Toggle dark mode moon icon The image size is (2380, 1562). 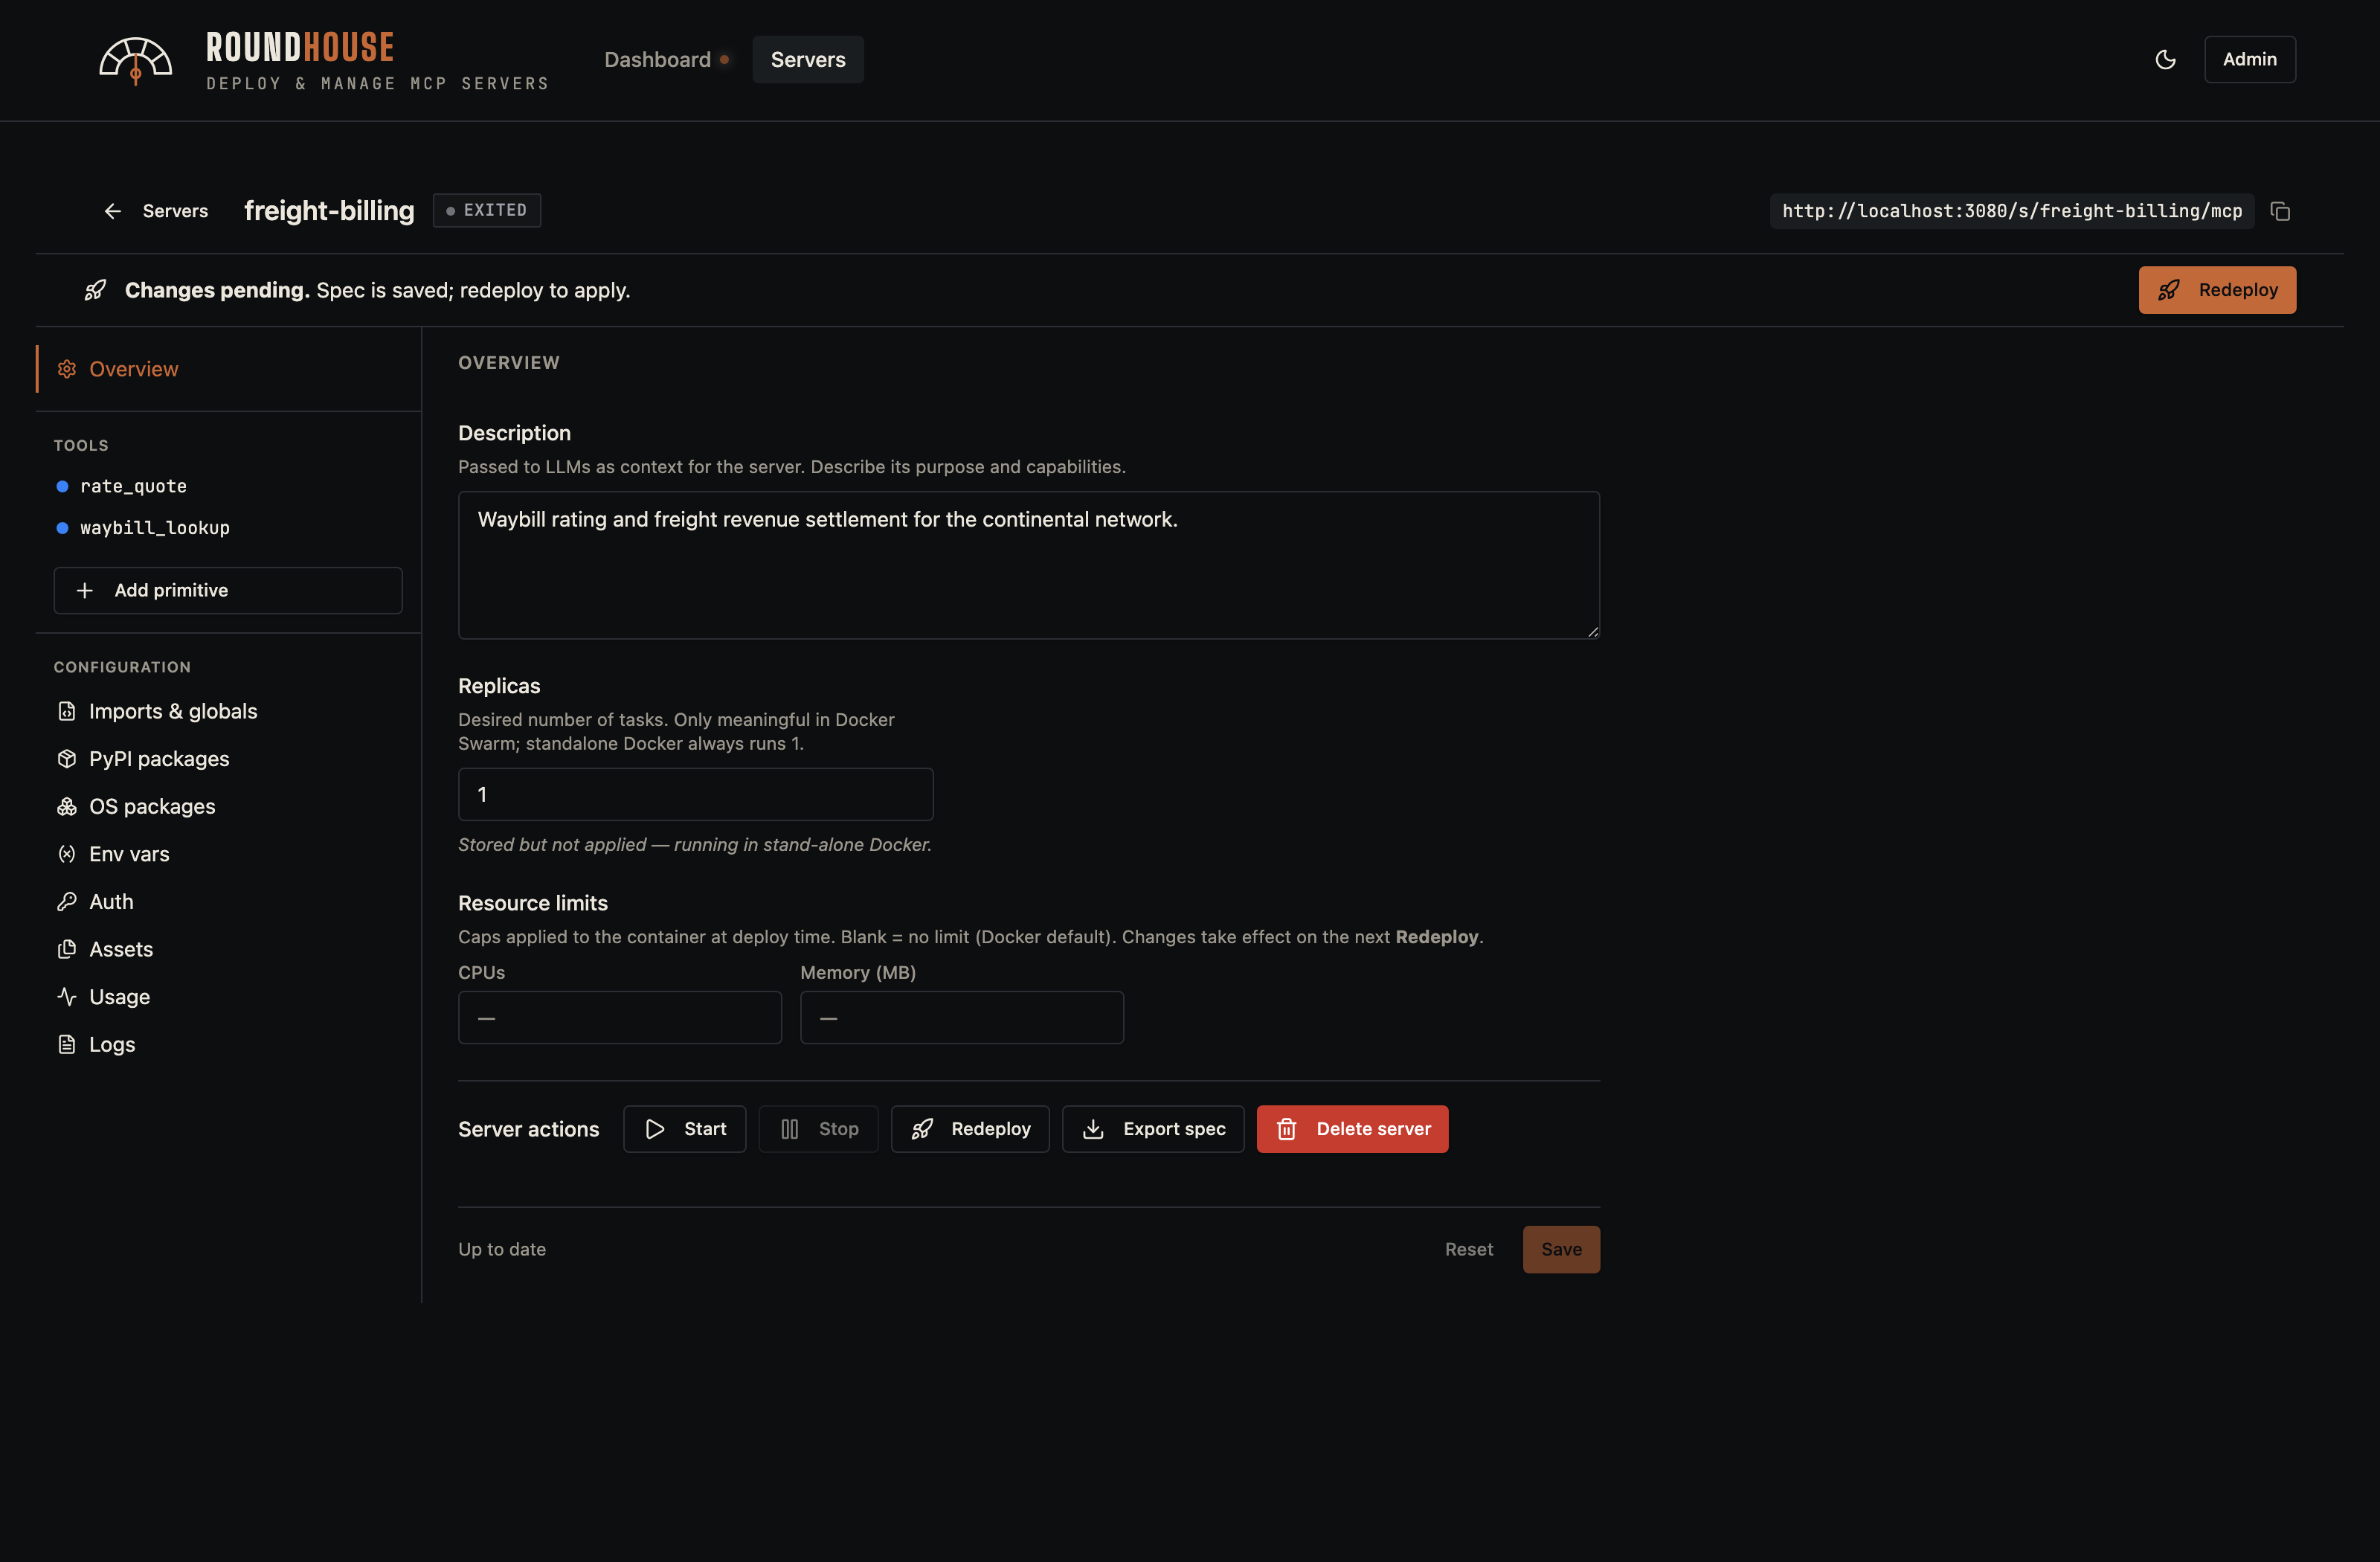point(2165,60)
